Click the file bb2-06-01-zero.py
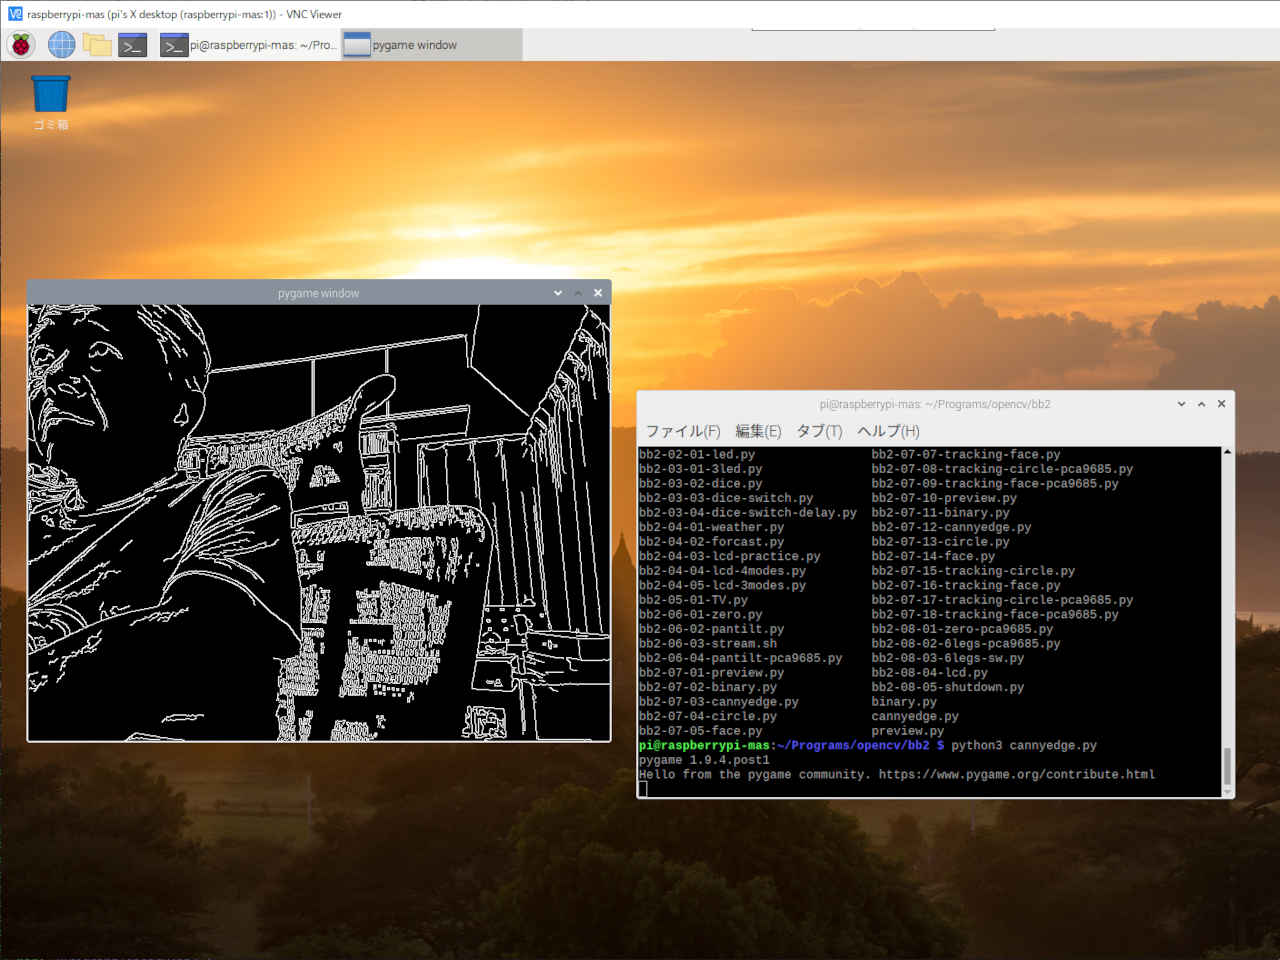Image resolution: width=1280 pixels, height=960 pixels. point(701,614)
